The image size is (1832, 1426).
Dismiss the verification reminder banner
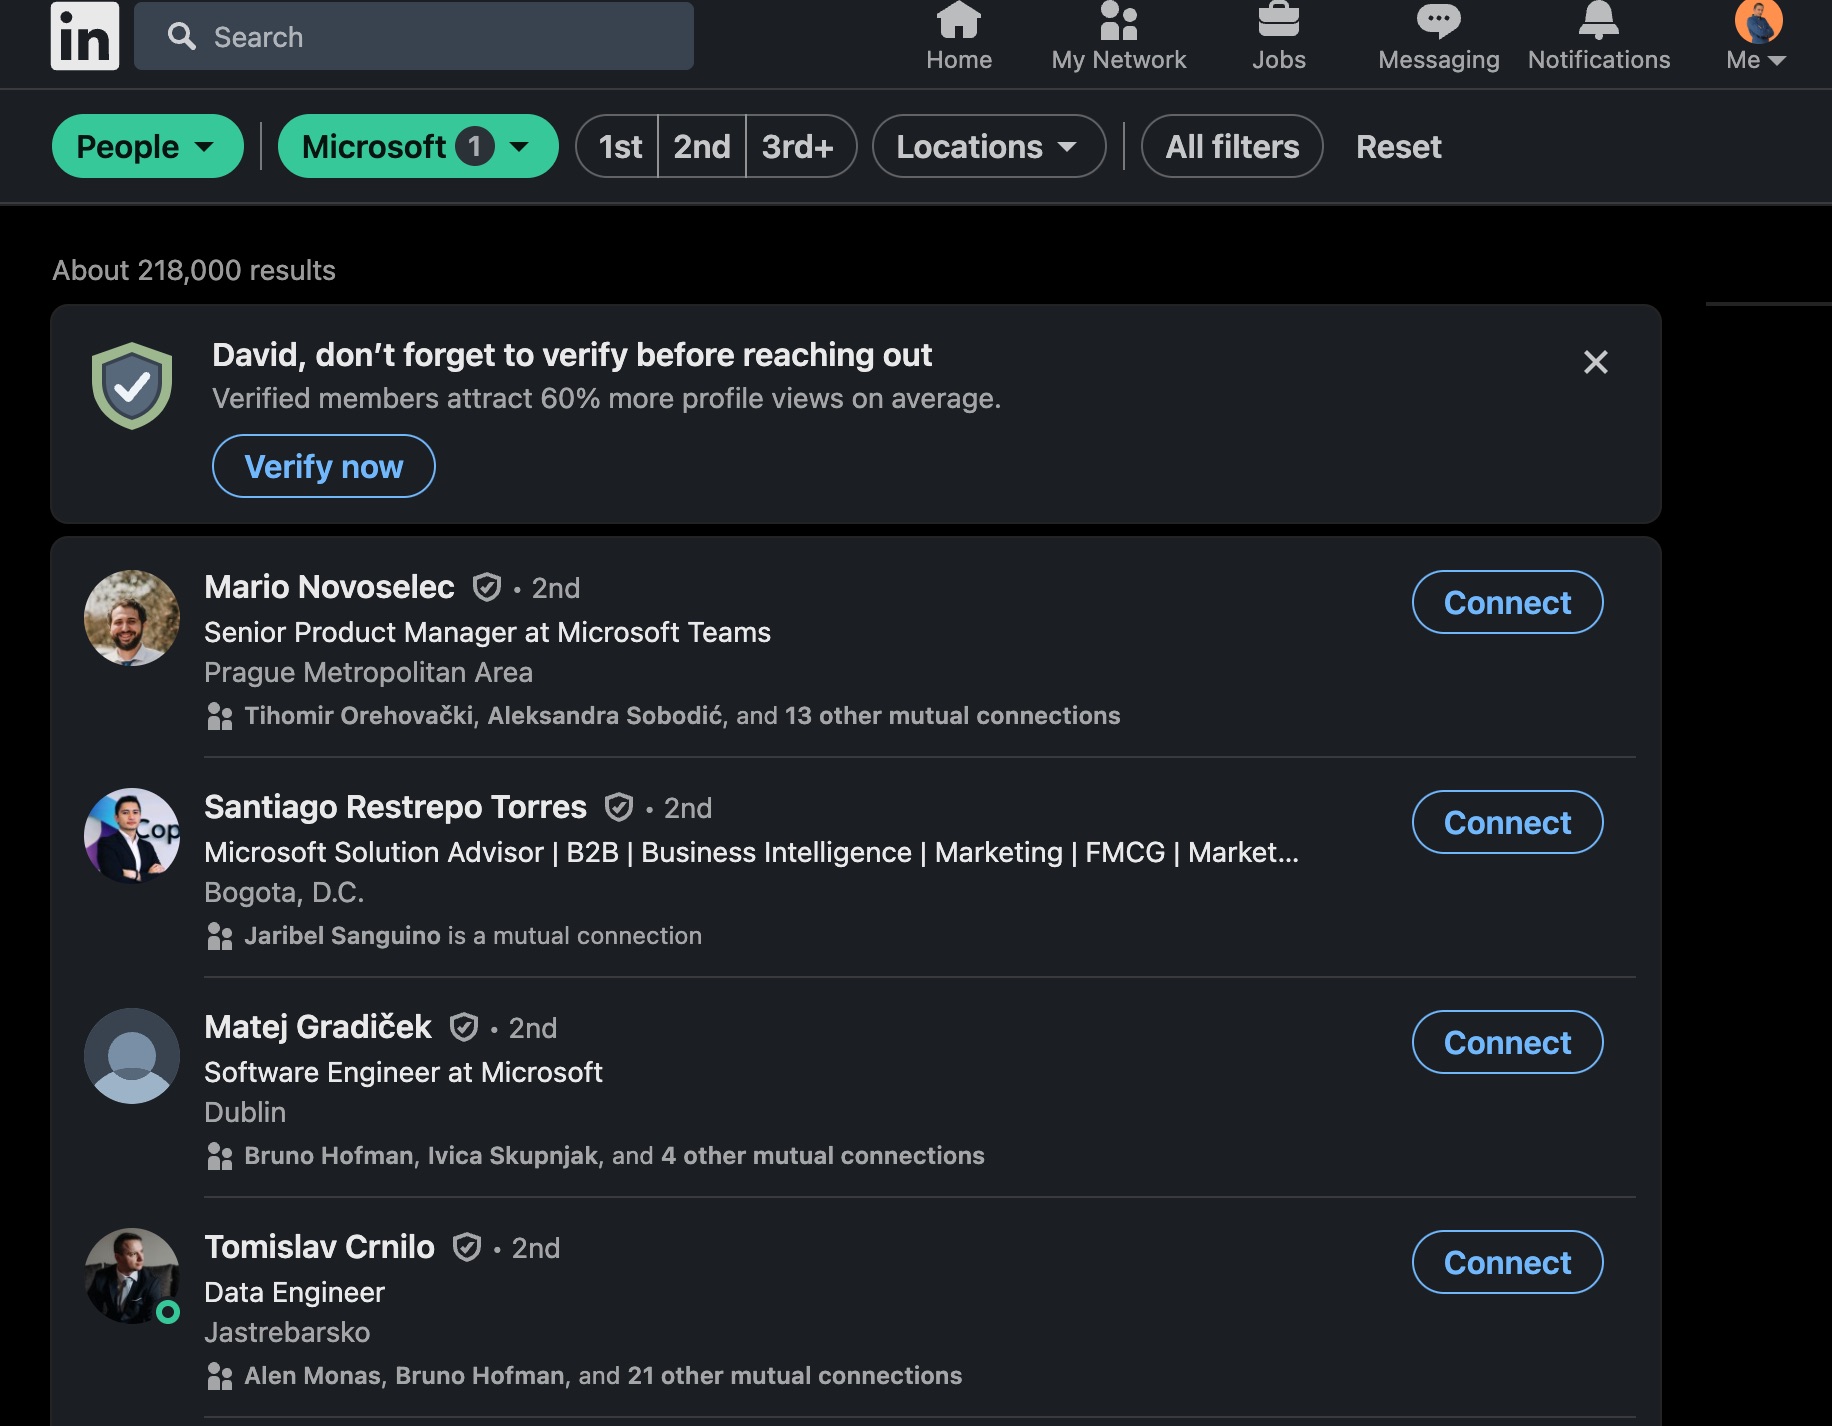[1595, 362]
